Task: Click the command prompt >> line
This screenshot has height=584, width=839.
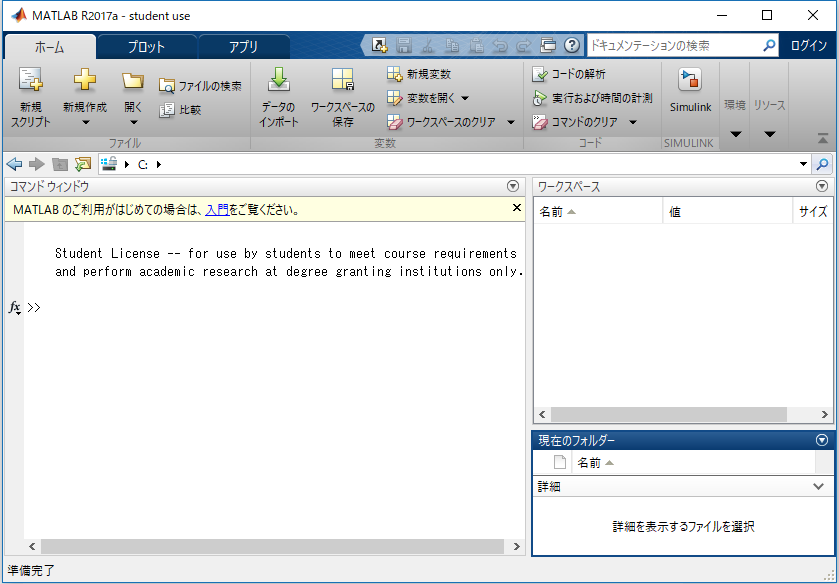Action: tap(274, 307)
